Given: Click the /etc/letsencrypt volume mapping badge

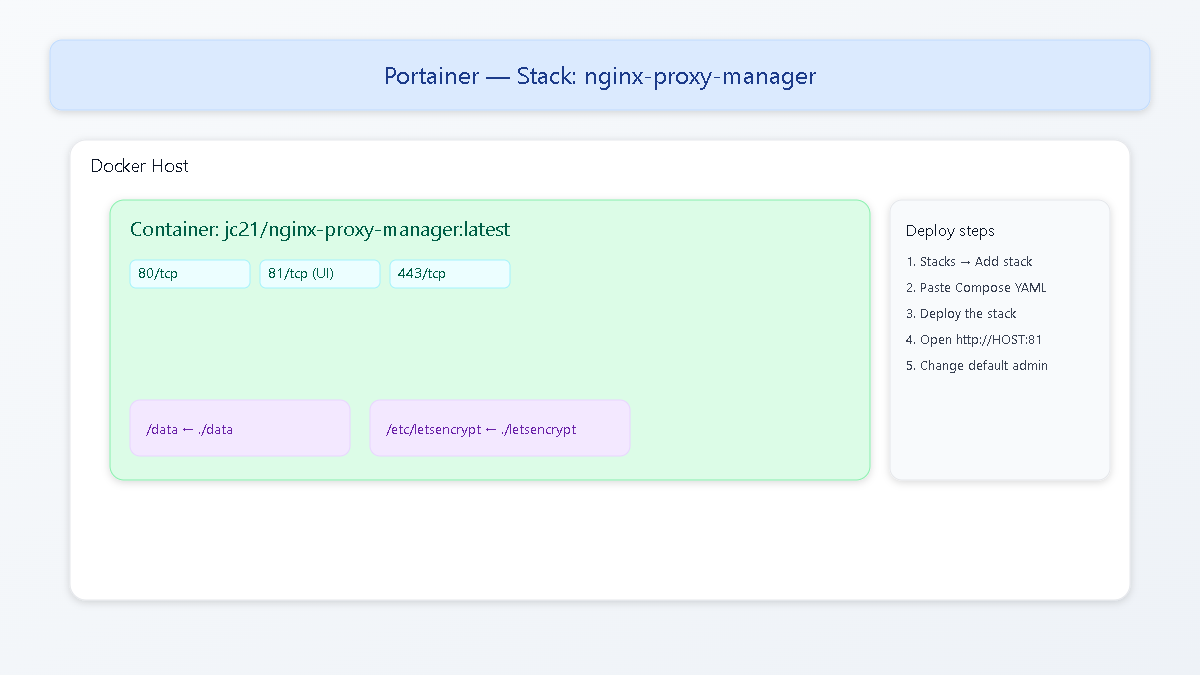Looking at the screenshot, I should pyautogui.click(x=500, y=428).
